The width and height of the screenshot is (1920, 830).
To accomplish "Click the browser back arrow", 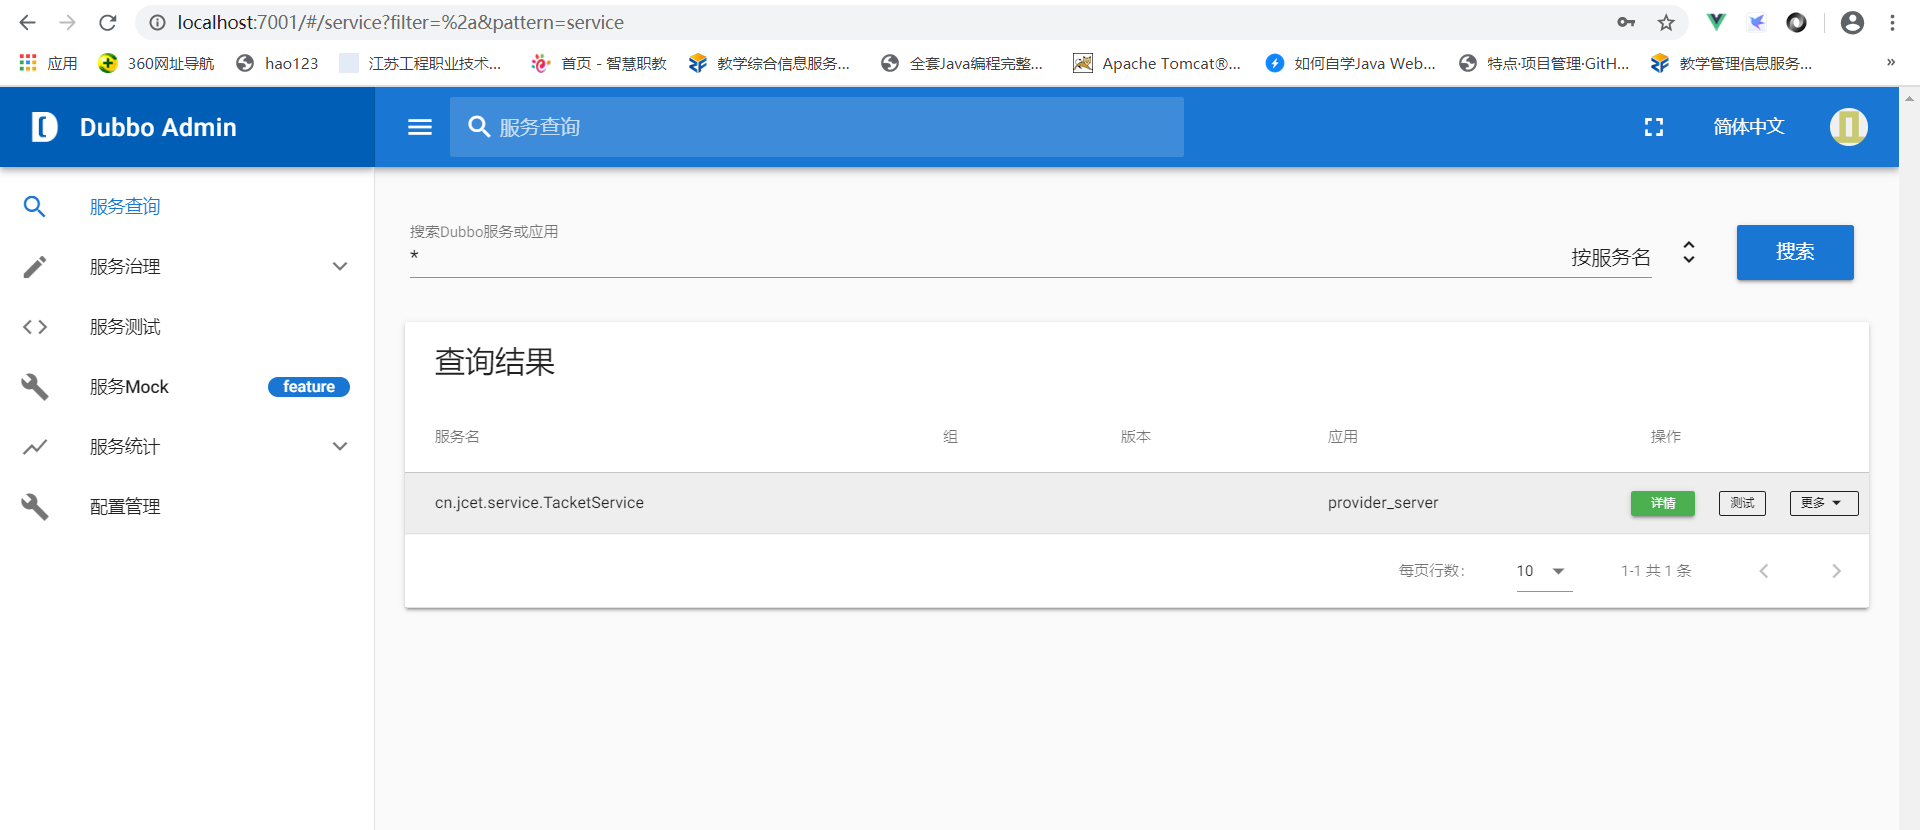I will point(27,22).
